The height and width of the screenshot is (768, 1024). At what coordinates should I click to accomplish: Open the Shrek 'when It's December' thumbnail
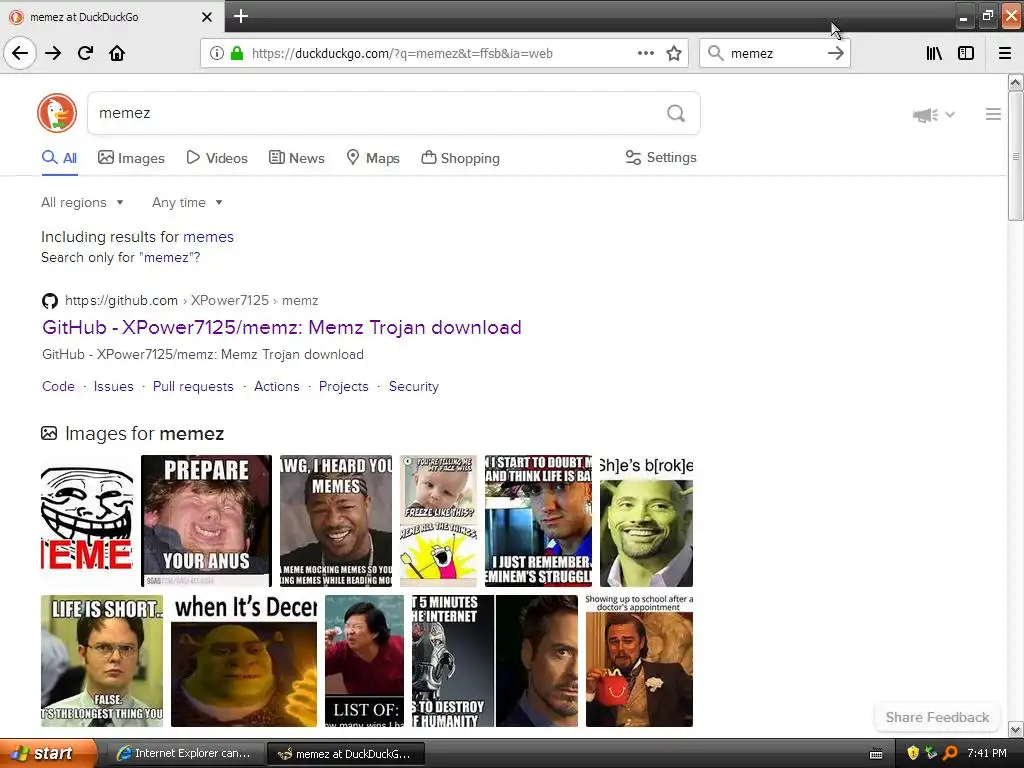pyautogui.click(x=244, y=660)
